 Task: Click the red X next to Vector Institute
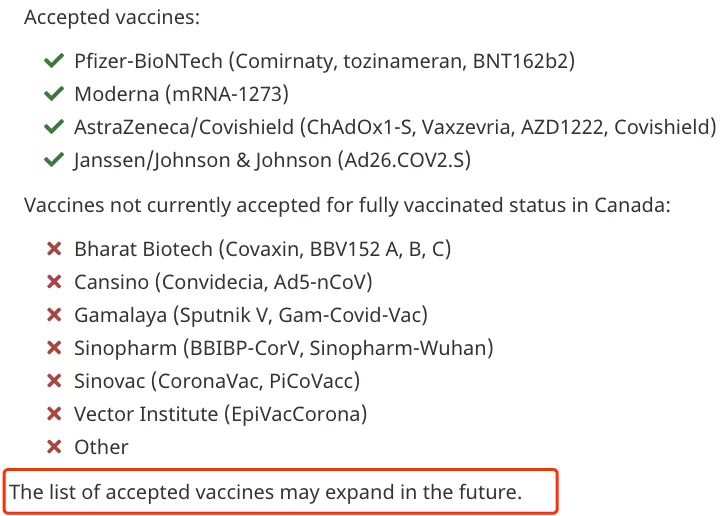[x=54, y=414]
